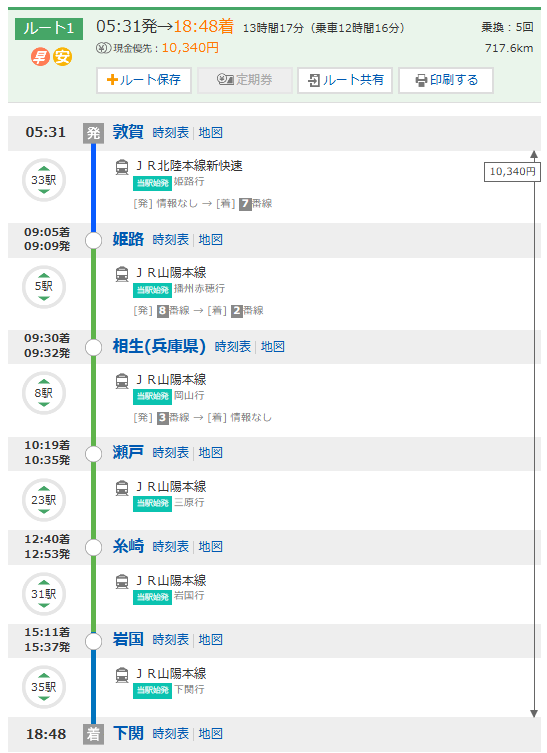The width and height of the screenshot is (547, 753).
Task: Click the orange 早 badge icon
Action: [x=40, y=57]
